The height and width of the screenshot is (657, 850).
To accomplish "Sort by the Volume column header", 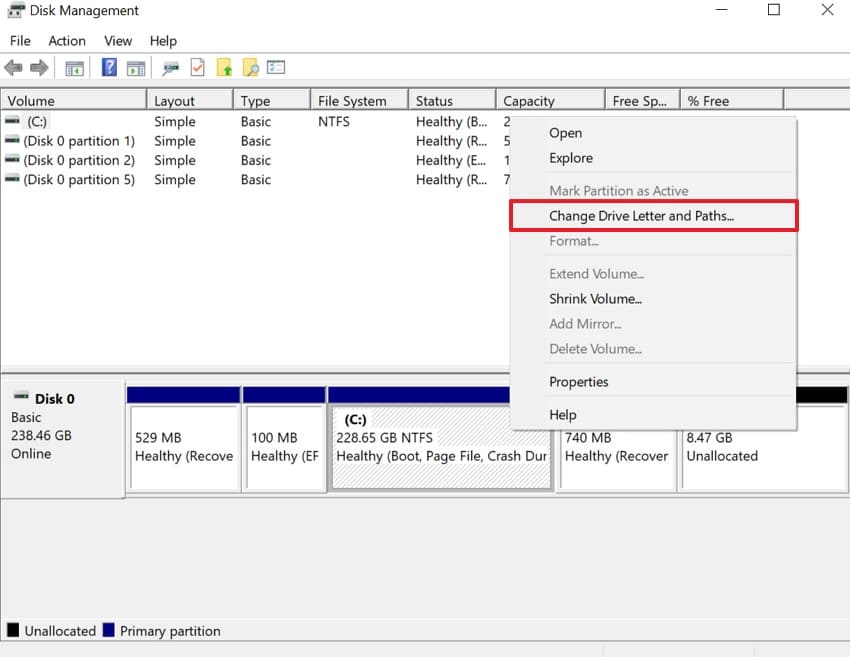I will [x=74, y=100].
